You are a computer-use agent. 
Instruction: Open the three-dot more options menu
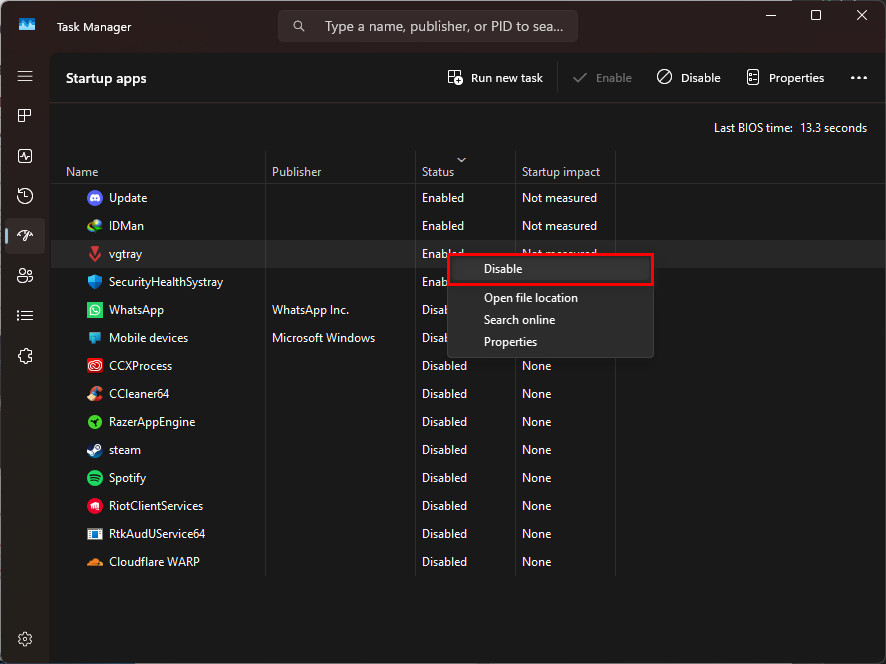(x=858, y=78)
